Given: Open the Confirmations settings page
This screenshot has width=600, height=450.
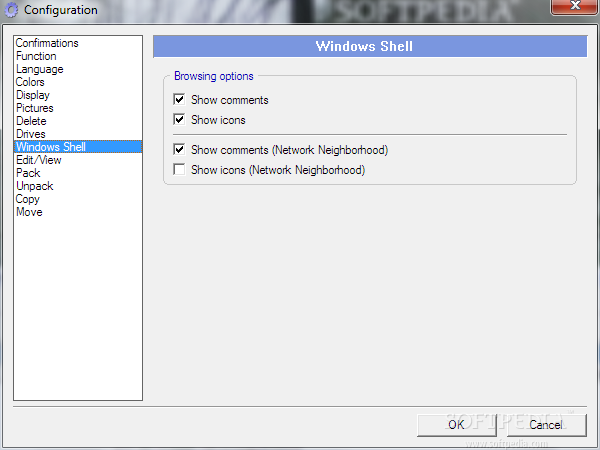Looking at the screenshot, I should (78, 43).
